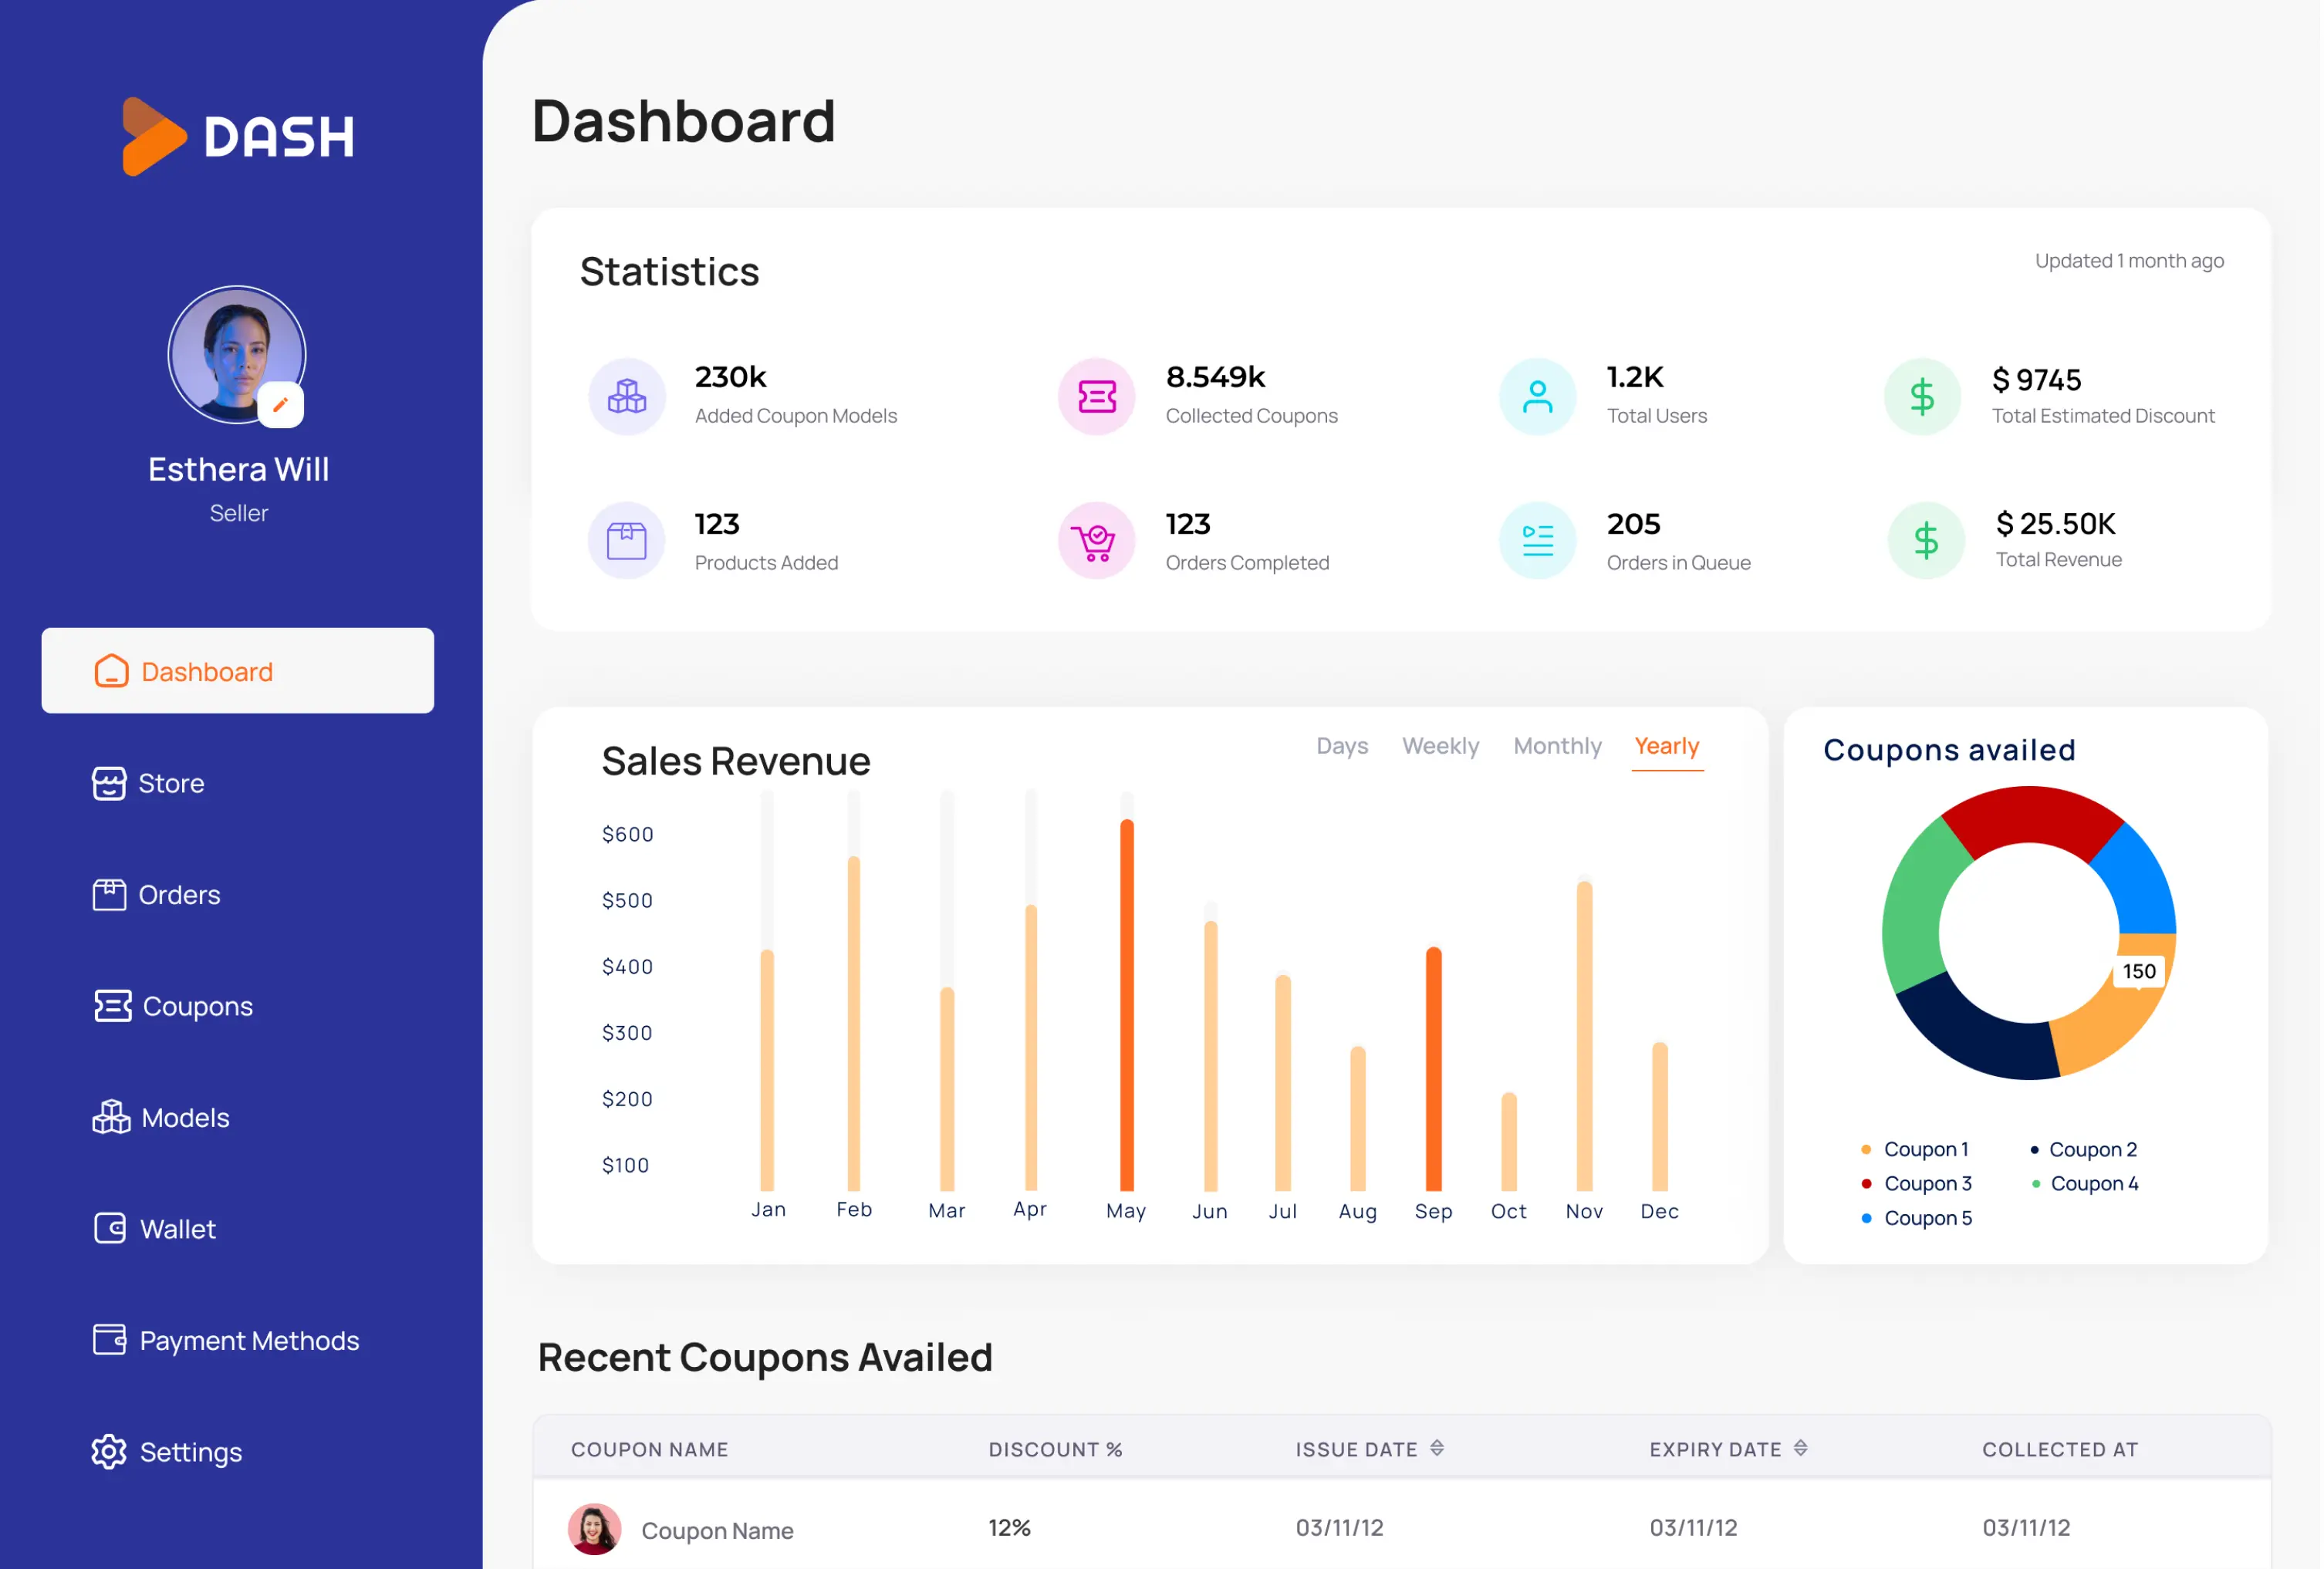Go to the Payment Methods page

point(248,1340)
